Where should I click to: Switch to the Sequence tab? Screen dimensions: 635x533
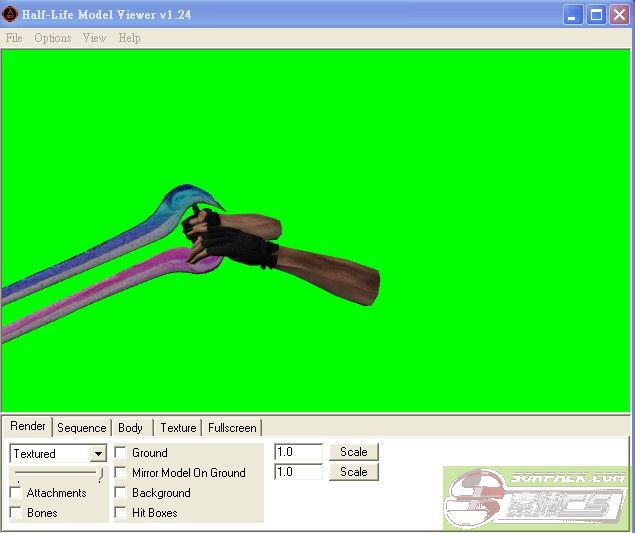pyautogui.click(x=81, y=428)
